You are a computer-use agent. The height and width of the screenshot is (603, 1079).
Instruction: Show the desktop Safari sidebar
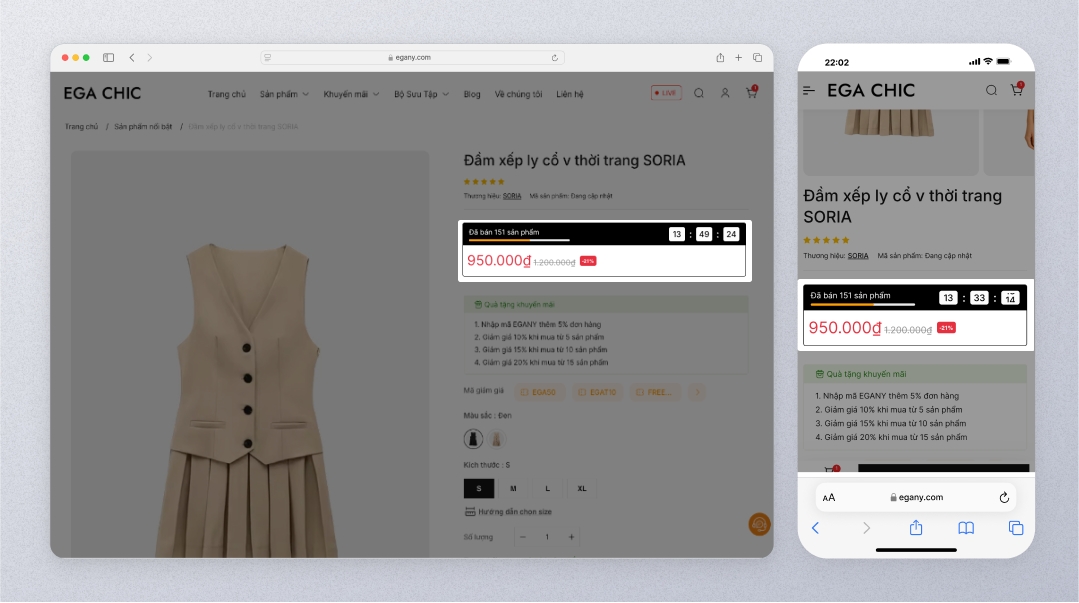coord(108,57)
